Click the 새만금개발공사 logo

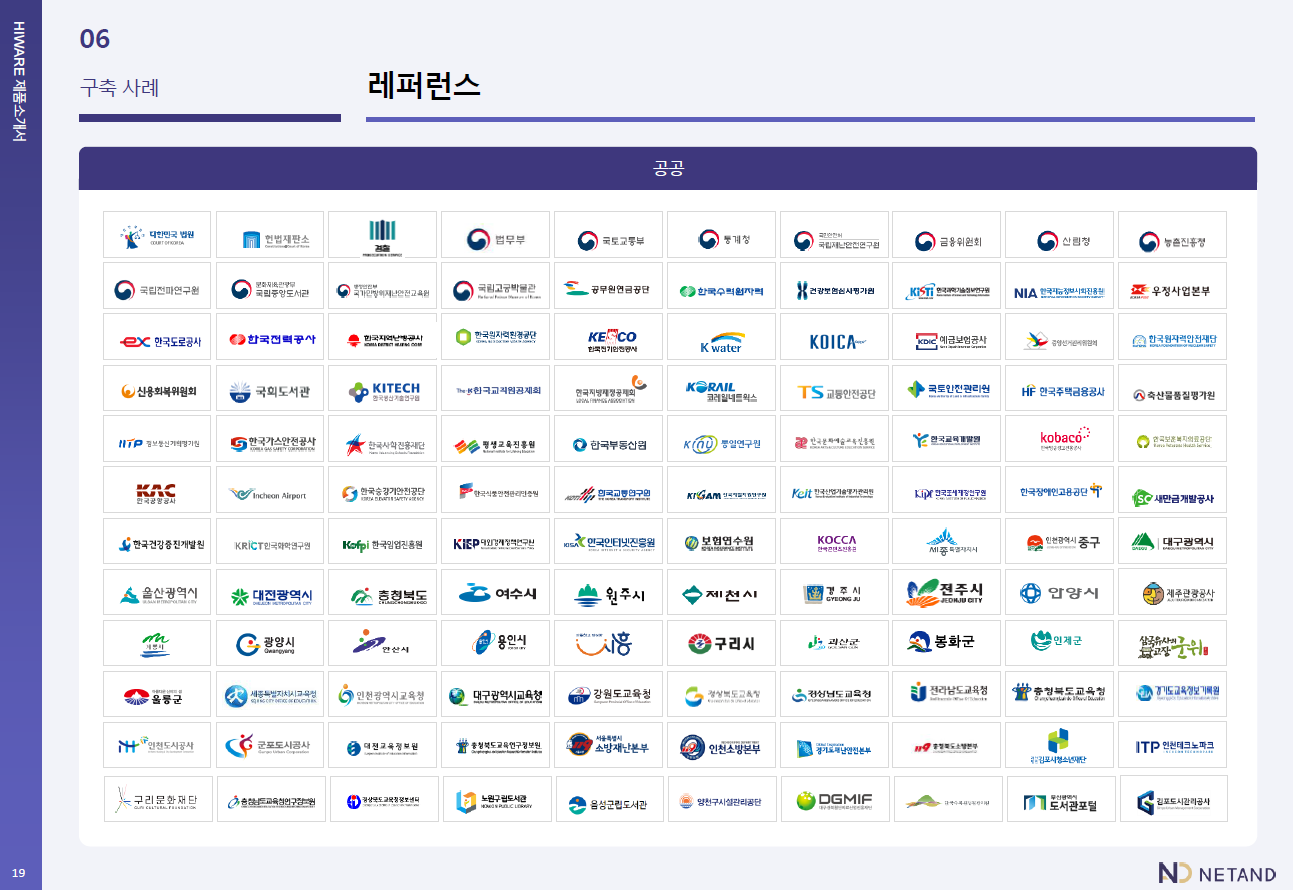click(x=1172, y=491)
